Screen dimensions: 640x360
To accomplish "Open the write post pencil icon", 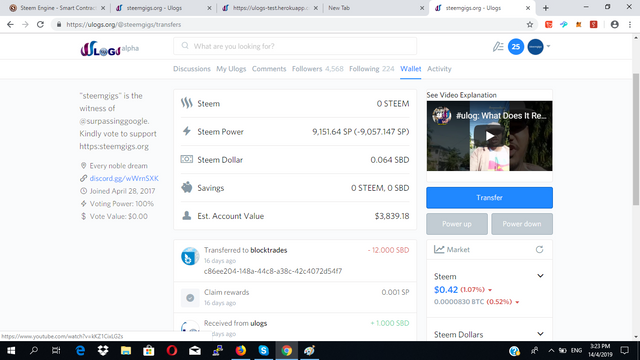I will point(498,47).
